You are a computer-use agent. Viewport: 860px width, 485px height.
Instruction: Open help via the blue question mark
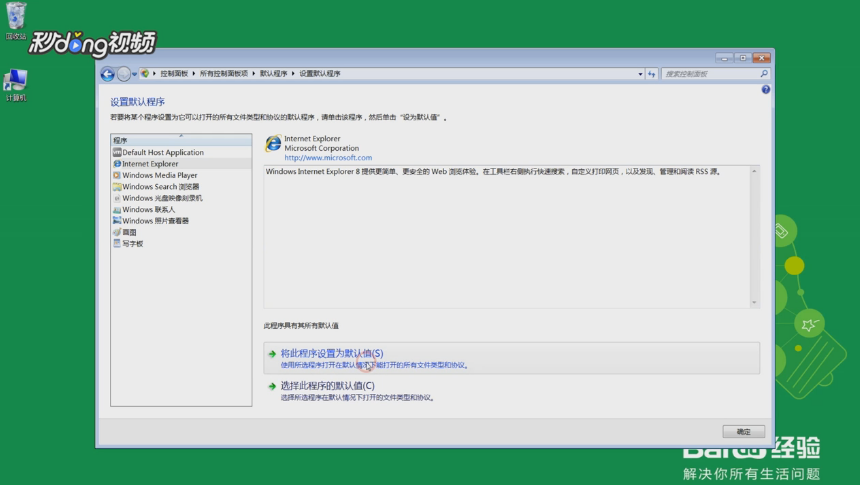[766, 89]
